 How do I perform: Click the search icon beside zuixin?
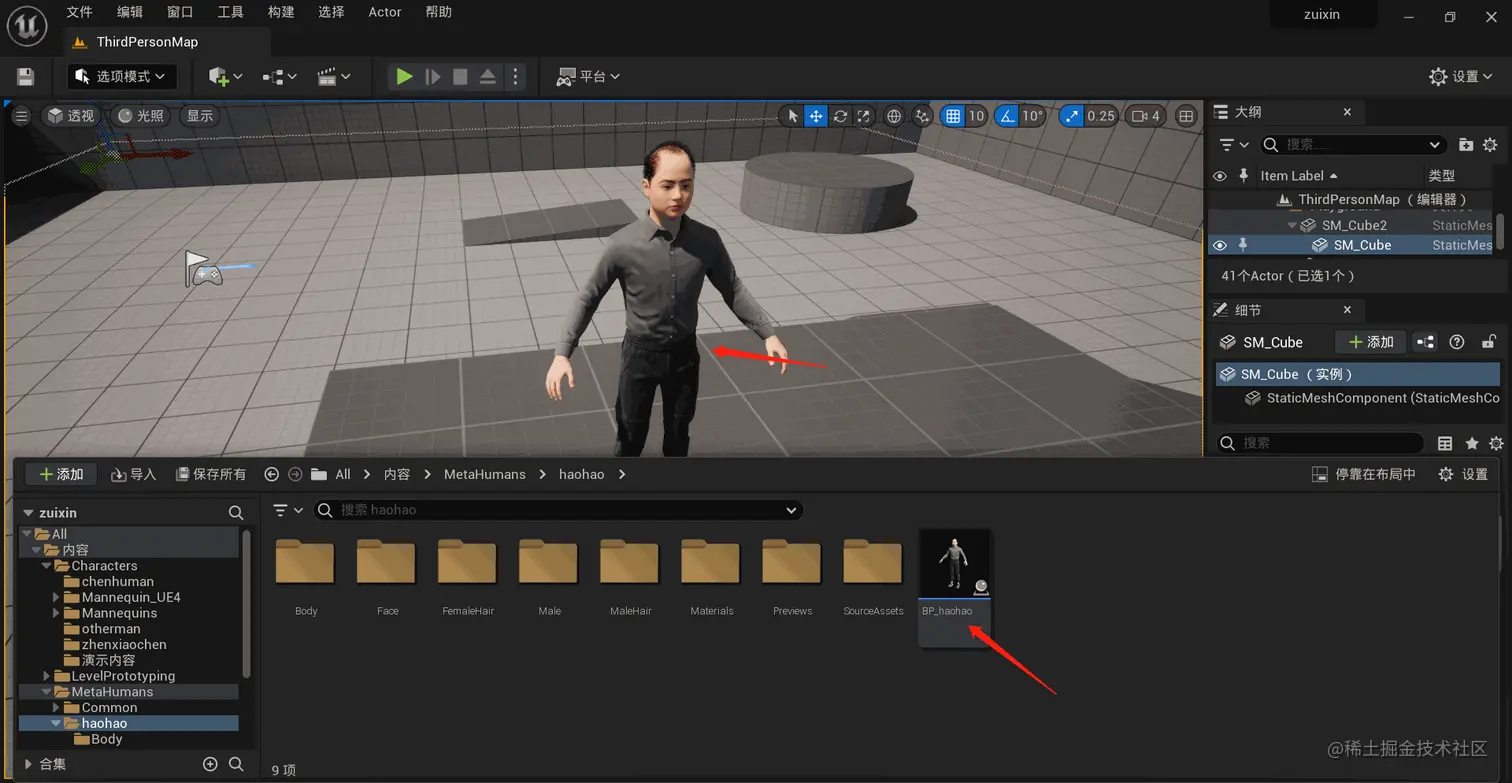point(236,512)
